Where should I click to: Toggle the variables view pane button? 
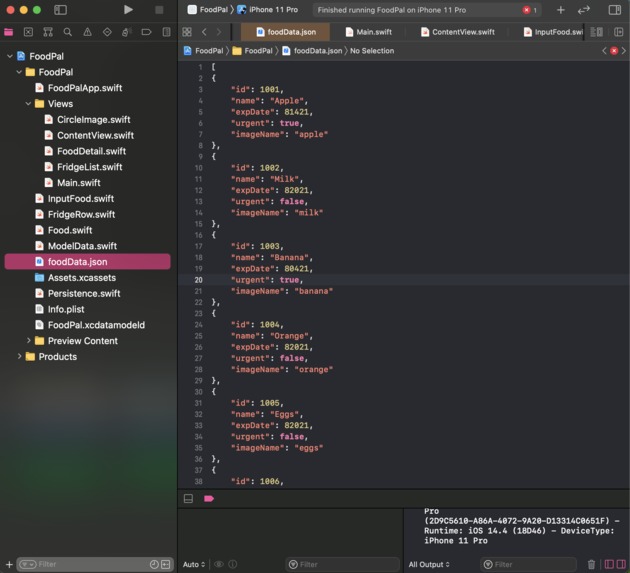coord(609,564)
